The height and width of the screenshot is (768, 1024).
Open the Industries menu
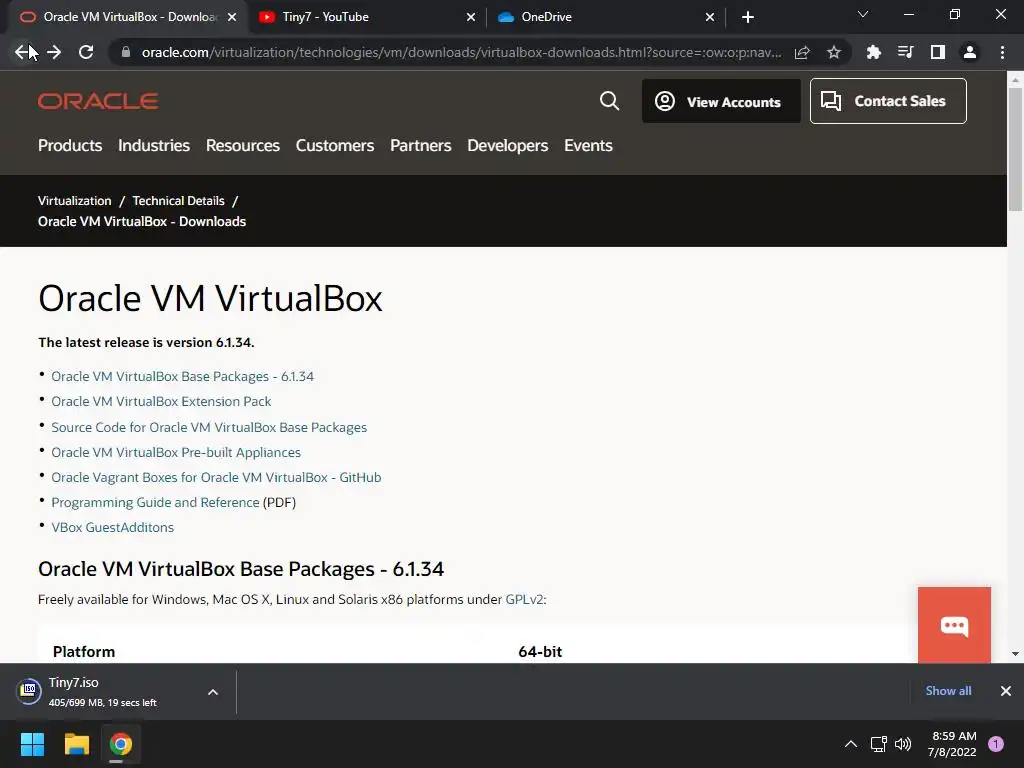point(154,146)
